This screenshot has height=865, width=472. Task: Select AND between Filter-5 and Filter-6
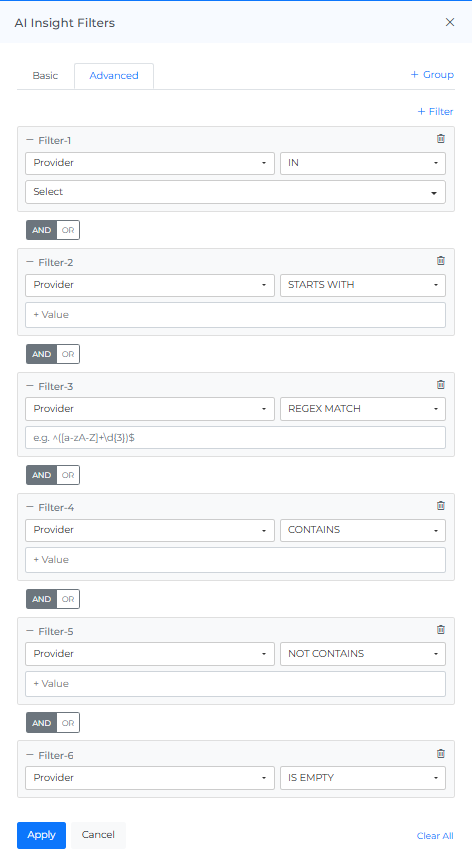click(41, 723)
